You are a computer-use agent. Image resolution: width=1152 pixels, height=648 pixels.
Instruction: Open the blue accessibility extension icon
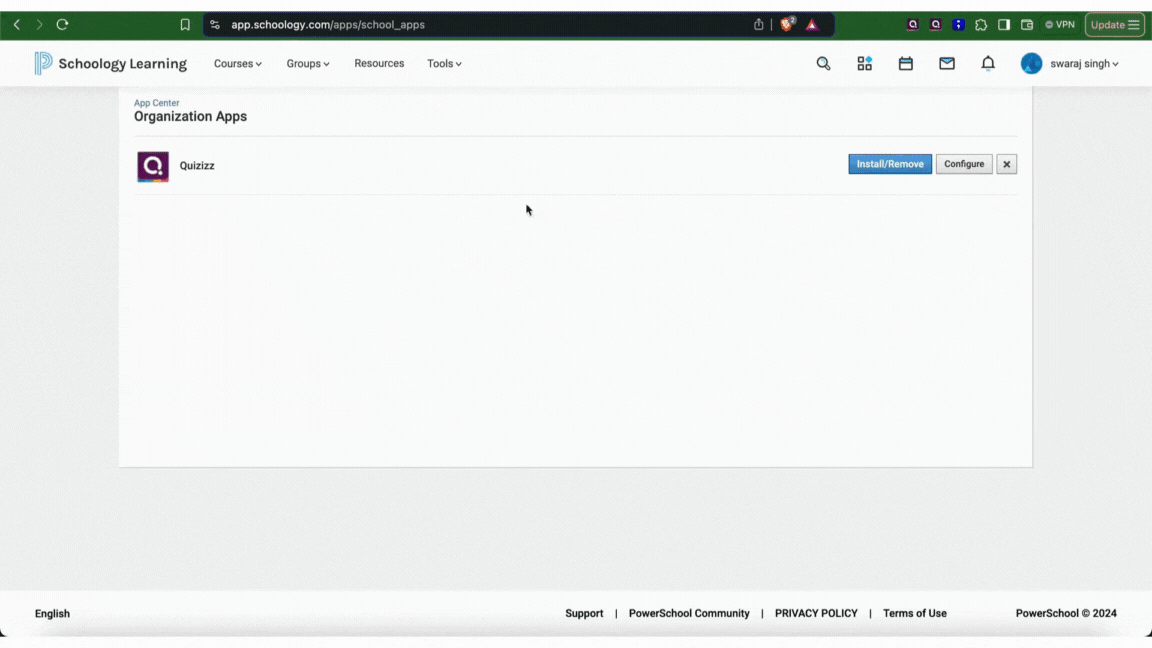tap(958, 24)
